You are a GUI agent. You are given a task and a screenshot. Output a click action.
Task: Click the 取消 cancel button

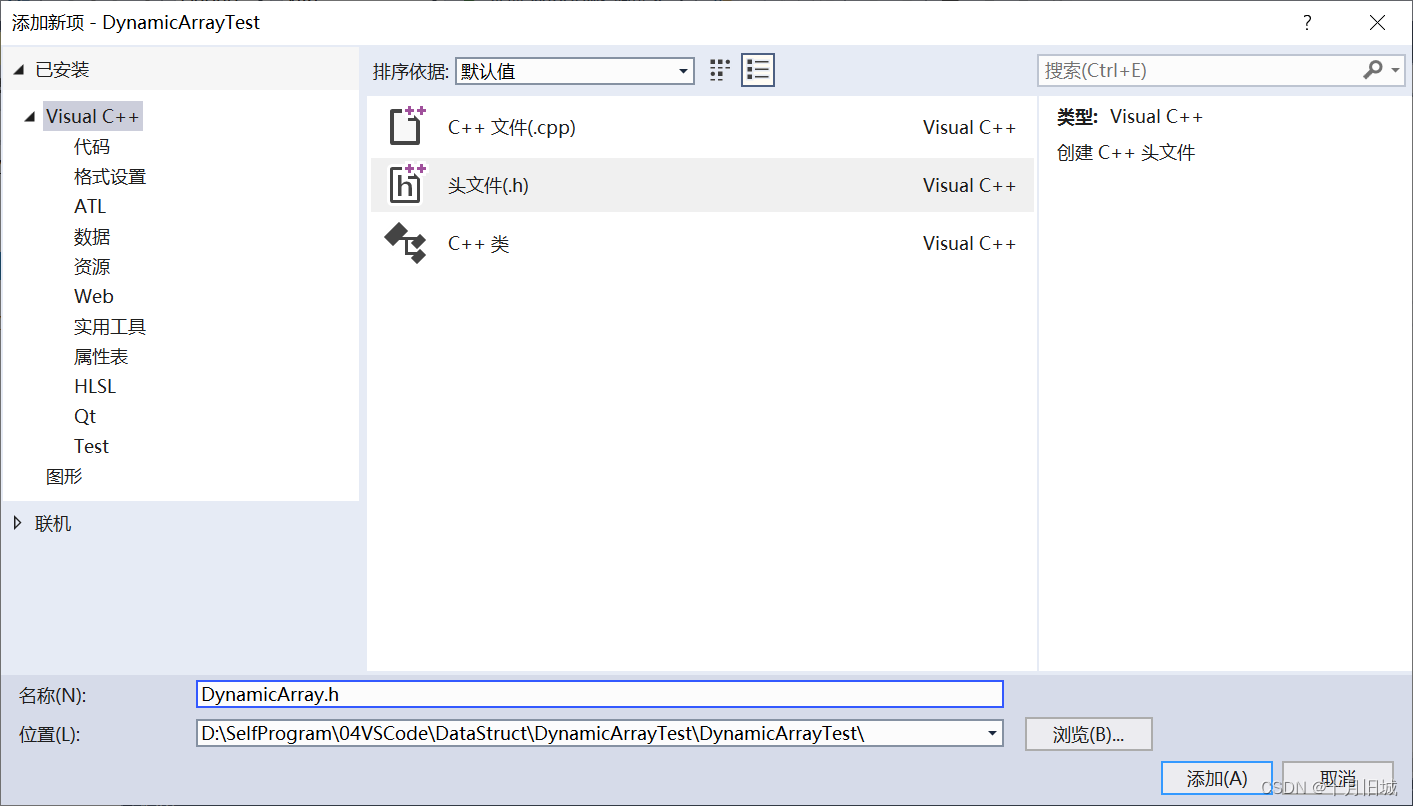tap(1337, 778)
